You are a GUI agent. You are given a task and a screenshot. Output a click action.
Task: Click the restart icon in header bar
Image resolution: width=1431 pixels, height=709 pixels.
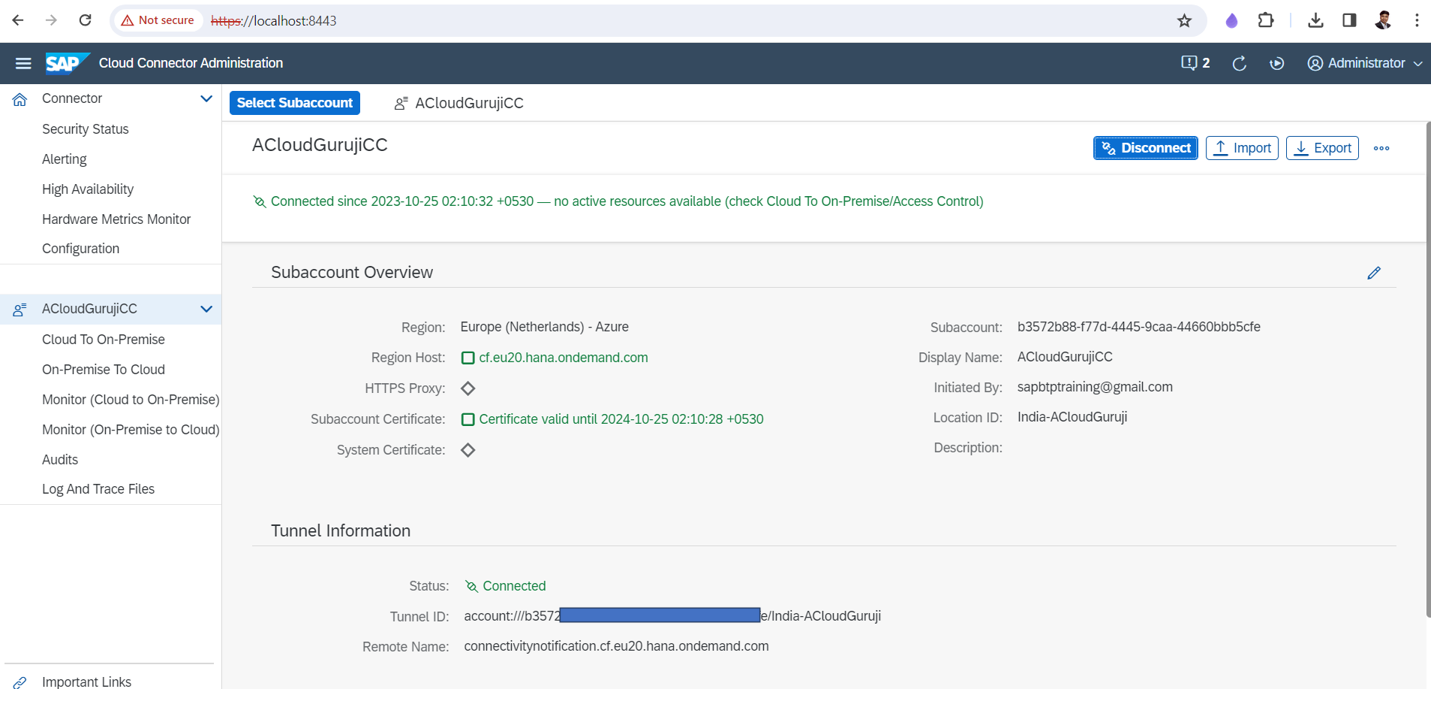[x=1277, y=63]
